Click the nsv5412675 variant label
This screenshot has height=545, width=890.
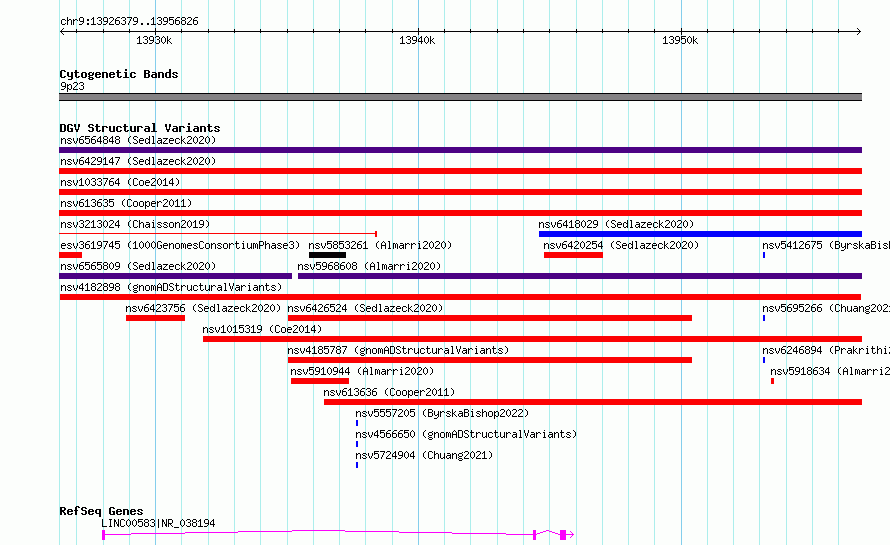[x=826, y=245]
